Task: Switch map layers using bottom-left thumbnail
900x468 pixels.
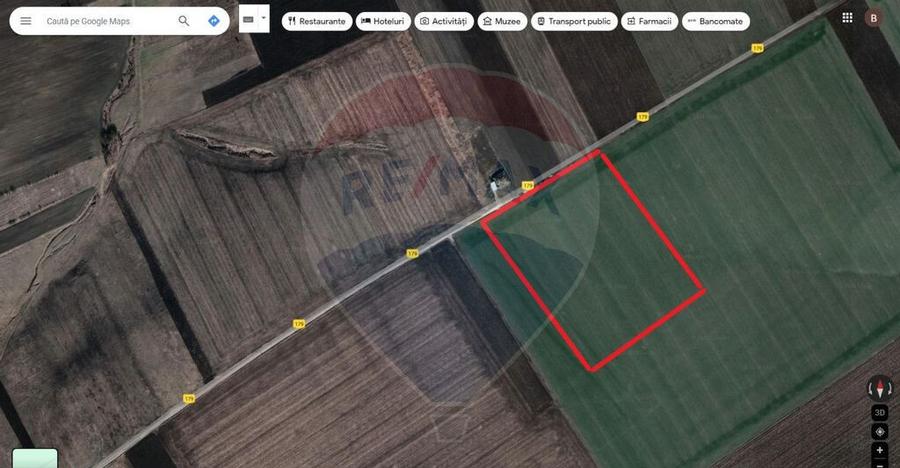Action: click(x=35, y=458)
